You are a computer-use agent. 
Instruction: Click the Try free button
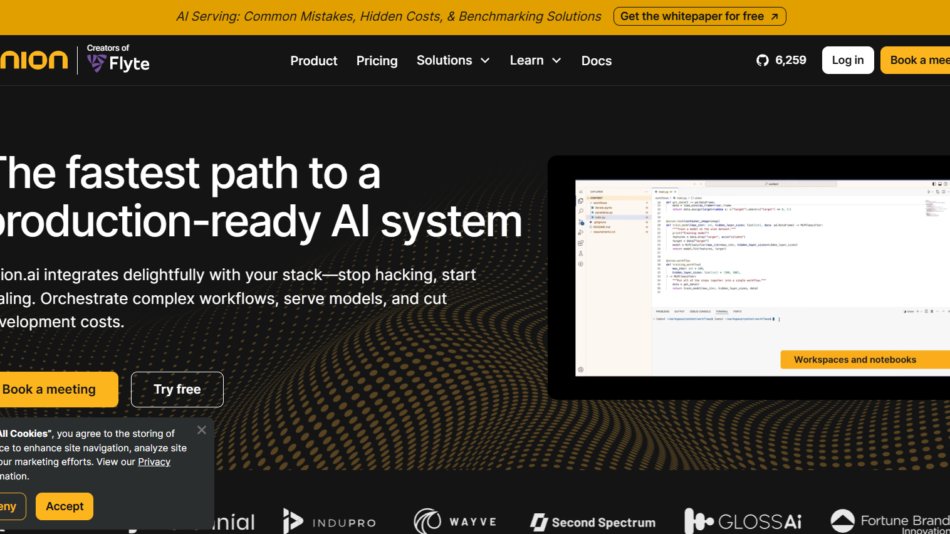(x=177, y=390)
